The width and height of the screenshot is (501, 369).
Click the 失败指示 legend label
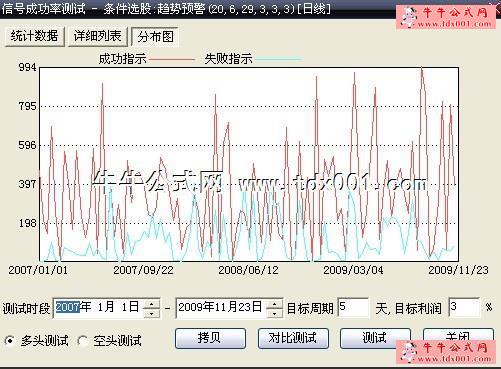(x=228, y=59)
